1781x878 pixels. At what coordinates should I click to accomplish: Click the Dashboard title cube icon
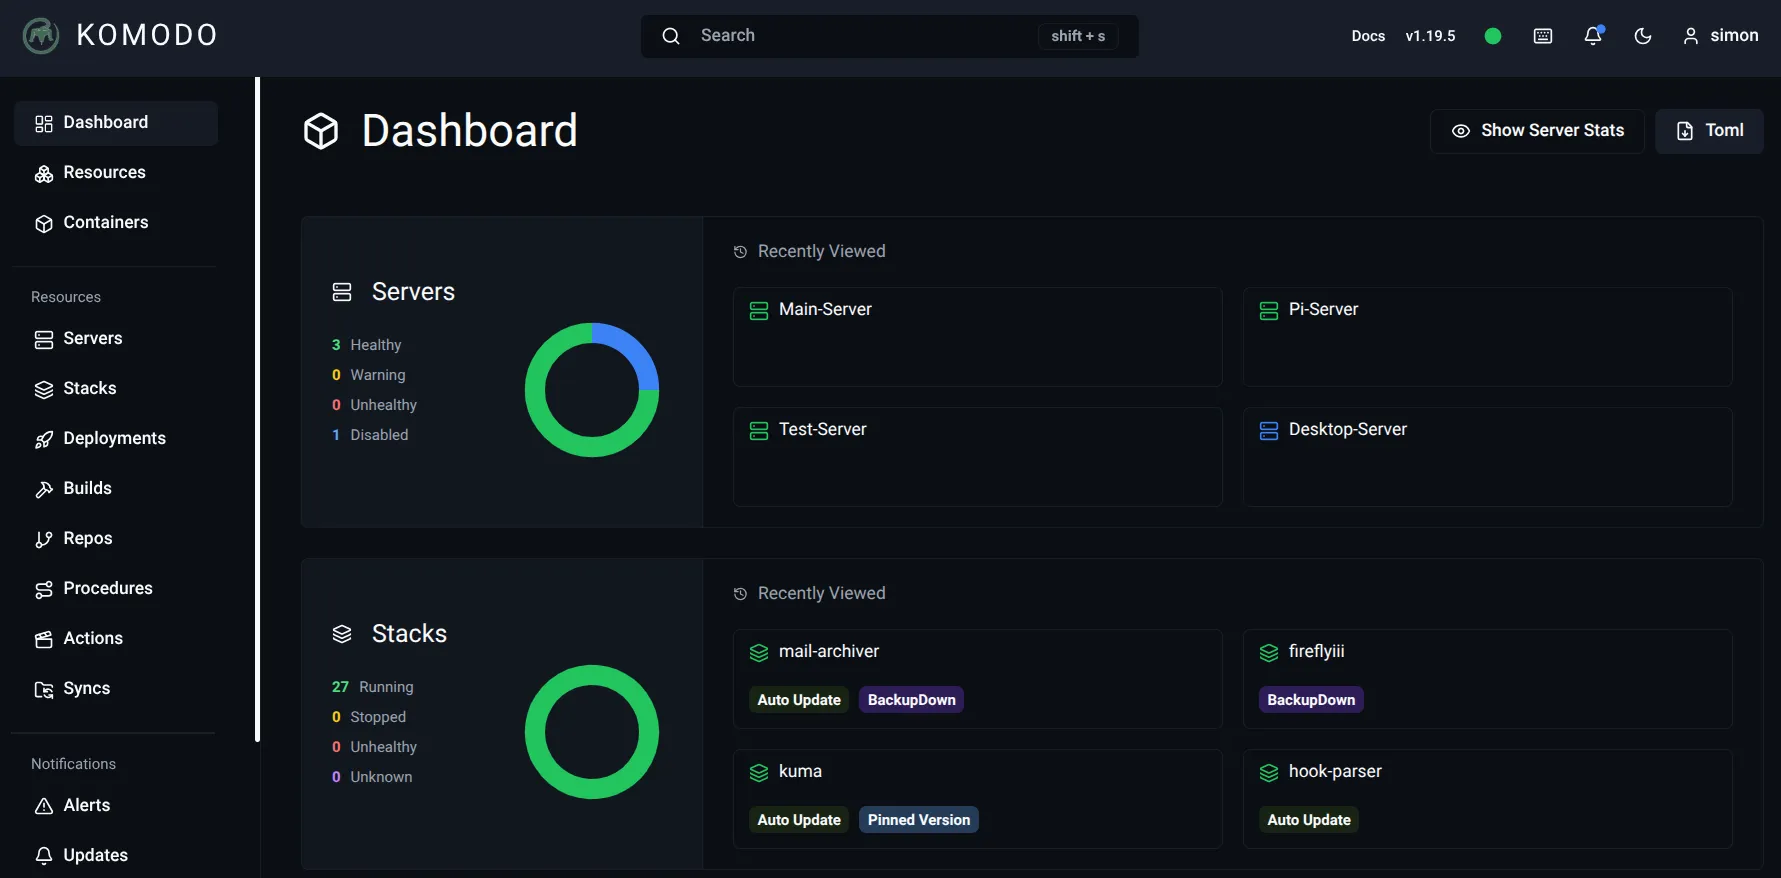pyautogui.click(x=321, y=131)
